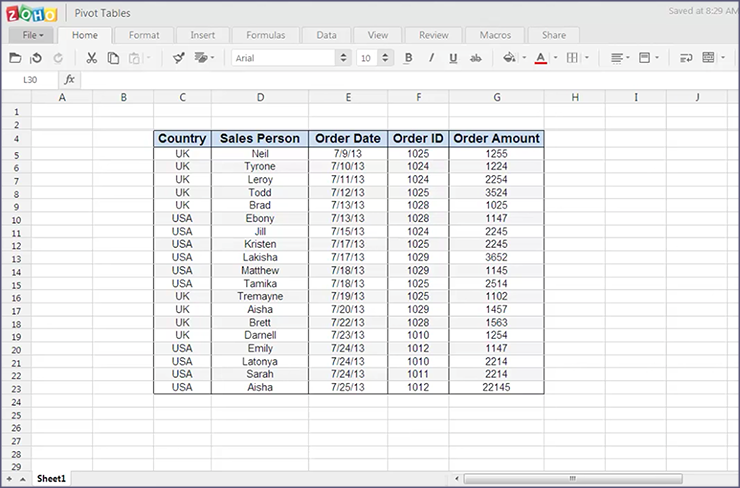The height and width of the screenshot is (488, 740).
Task: Open the Data tab
Action: point(326,35)
